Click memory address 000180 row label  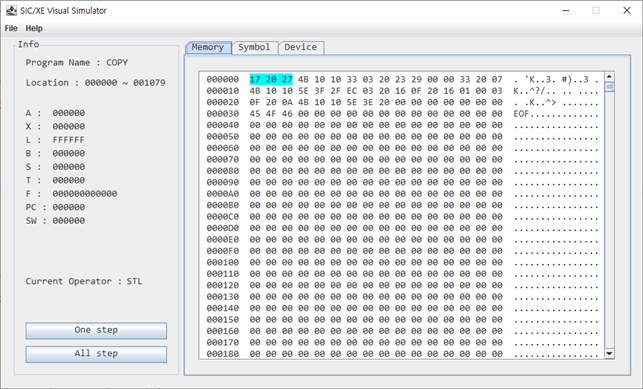[223, 354]
